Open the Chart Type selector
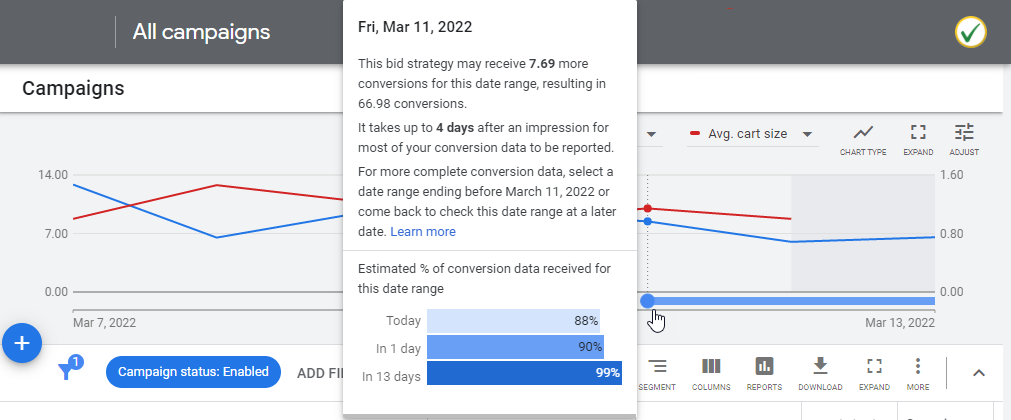This screenshot has height=420, width=1011. (x=863, y=141)
